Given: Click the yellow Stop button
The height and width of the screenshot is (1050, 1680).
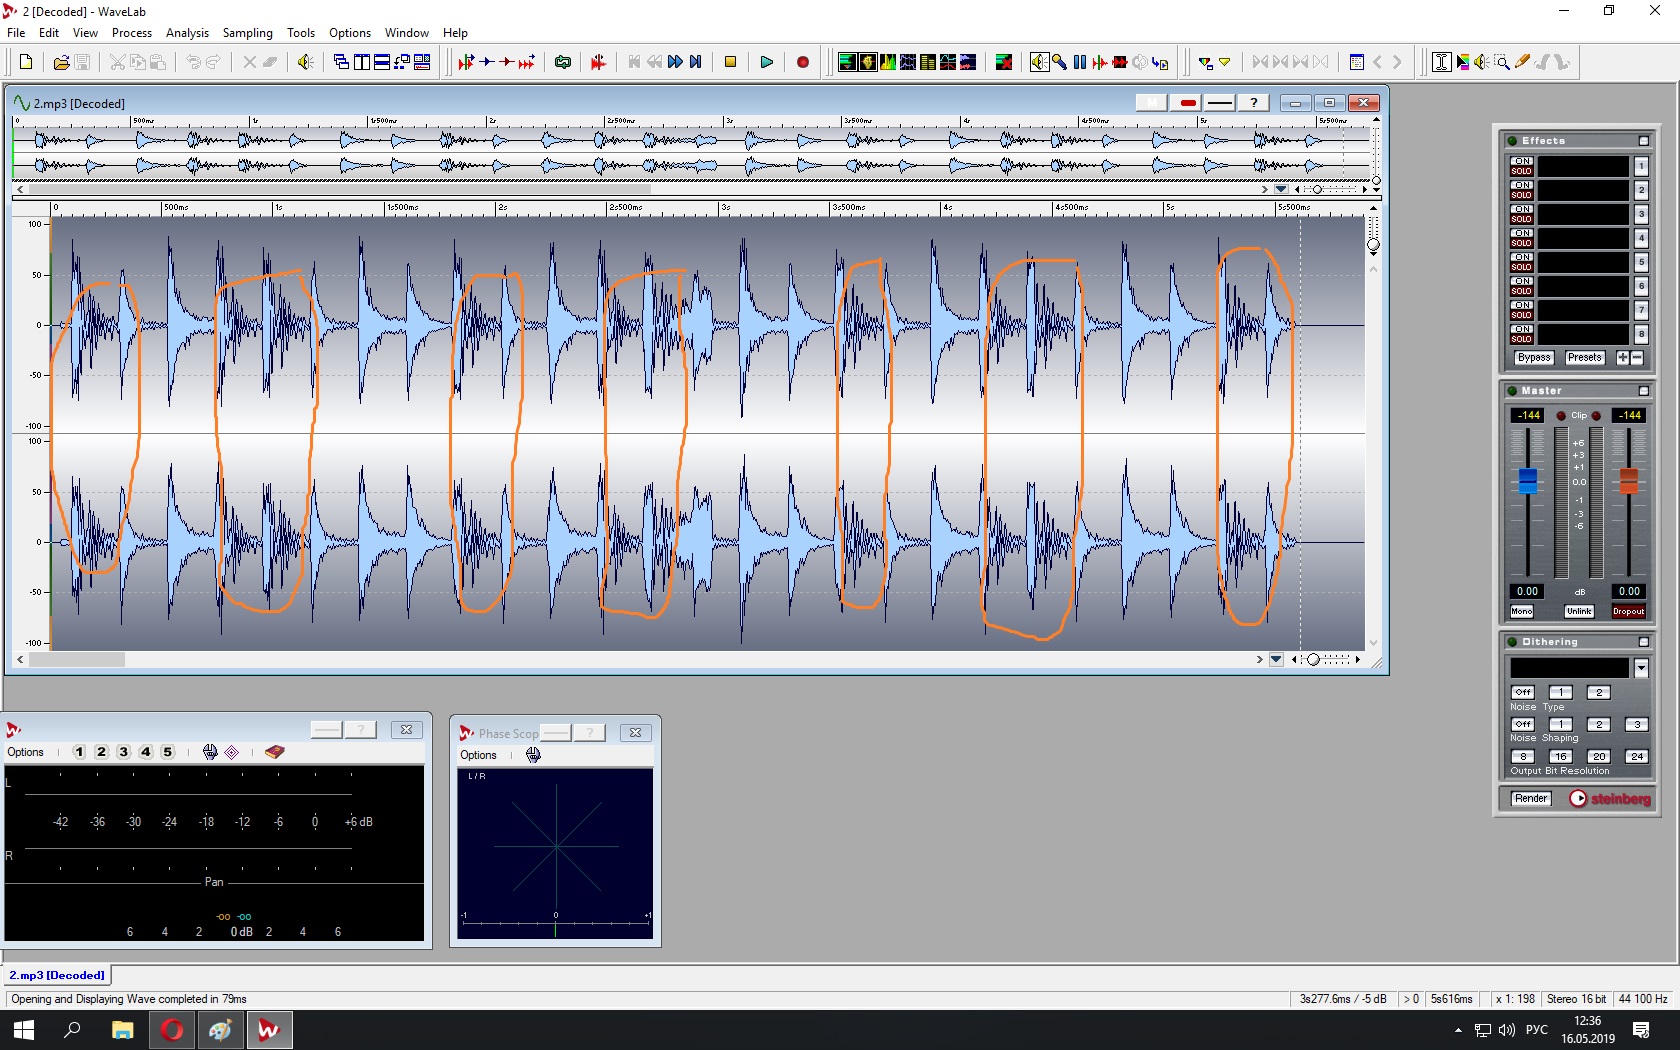Looking at the screenshot, I should pos(730,62).
